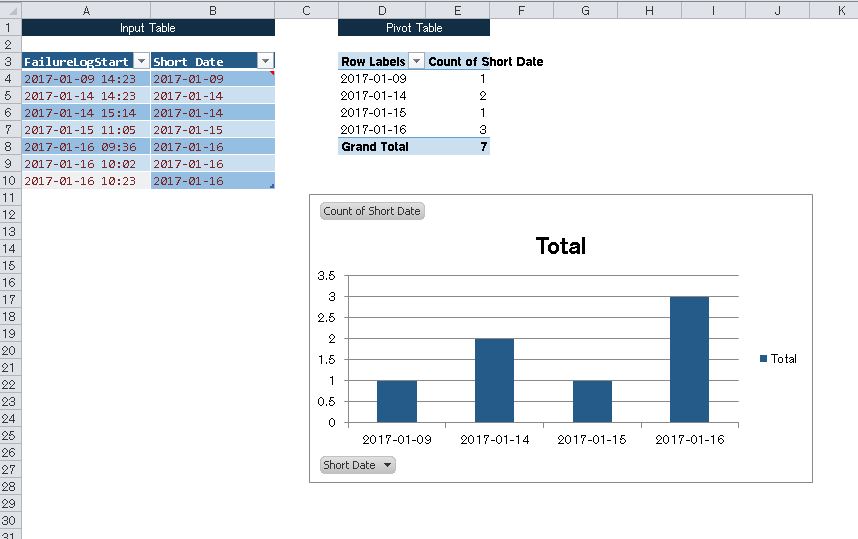This screenshot has height=539, width=858.
Task: Select column C header
Action: pos(306,10)
